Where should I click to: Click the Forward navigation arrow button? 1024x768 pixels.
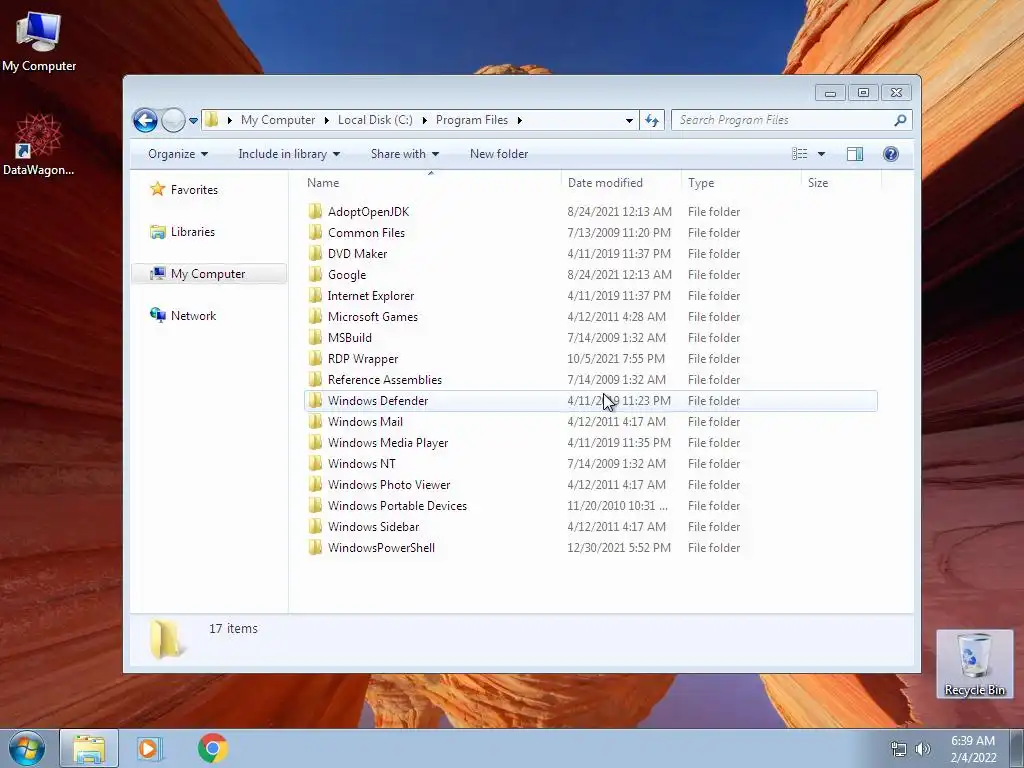[173, 120]
